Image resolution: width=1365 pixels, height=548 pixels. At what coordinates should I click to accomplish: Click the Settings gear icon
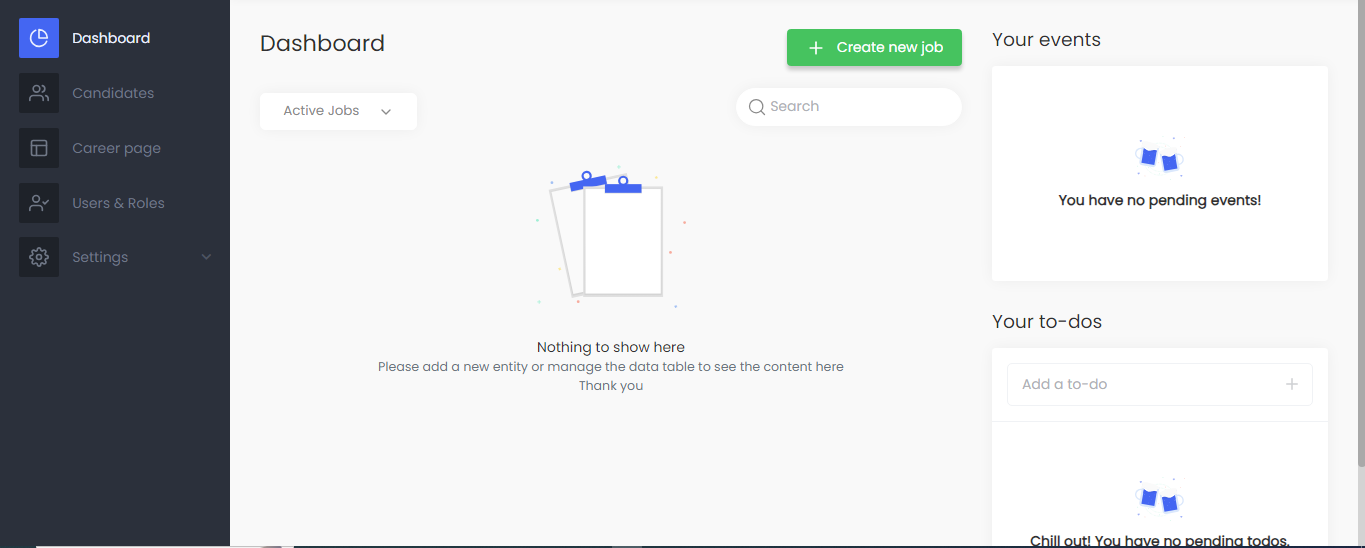coord(39,257)
